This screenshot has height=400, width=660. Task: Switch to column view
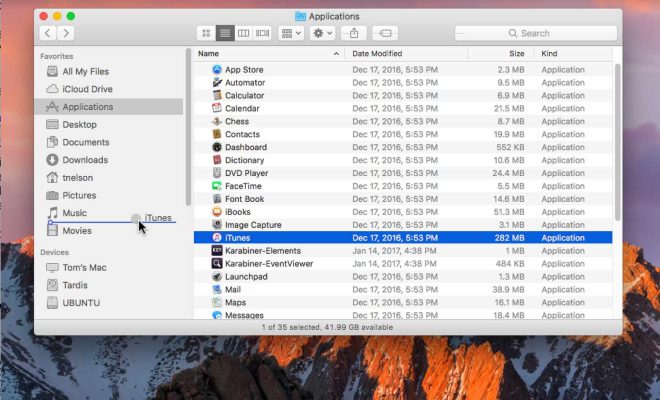click(x=244, y=33)
